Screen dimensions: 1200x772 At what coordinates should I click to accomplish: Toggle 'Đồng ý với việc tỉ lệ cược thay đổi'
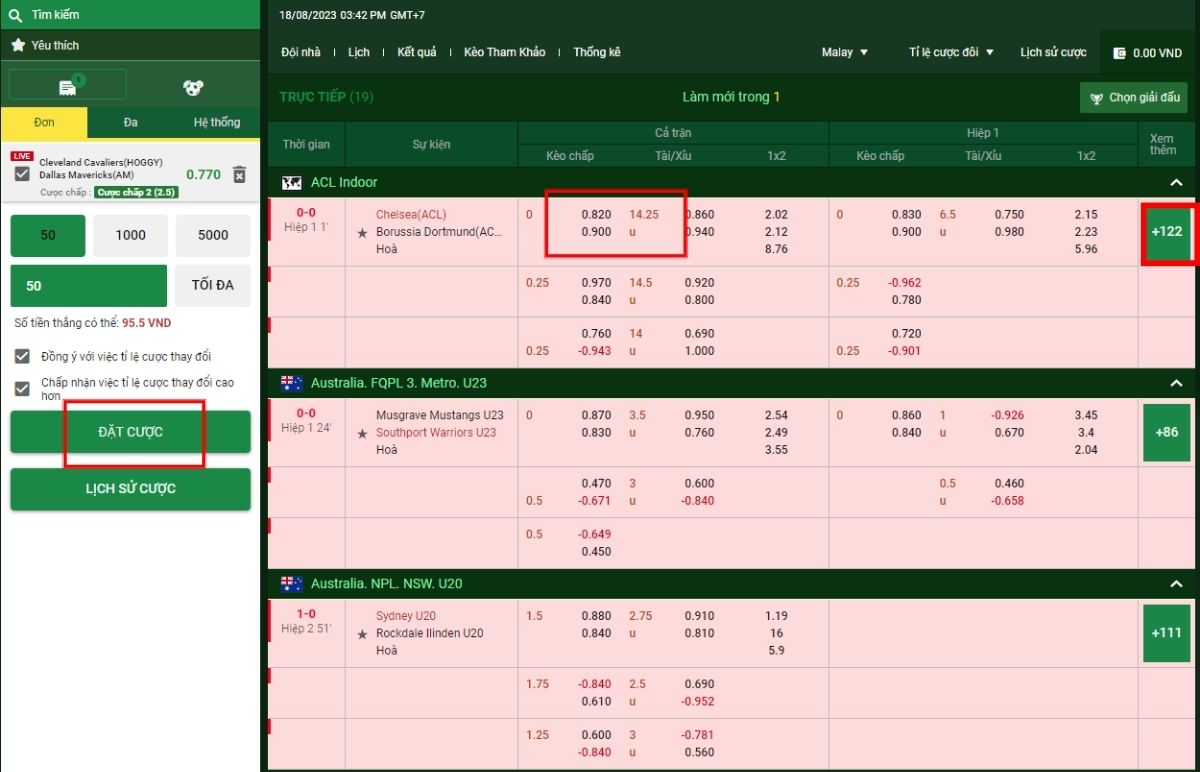[22, 356]
